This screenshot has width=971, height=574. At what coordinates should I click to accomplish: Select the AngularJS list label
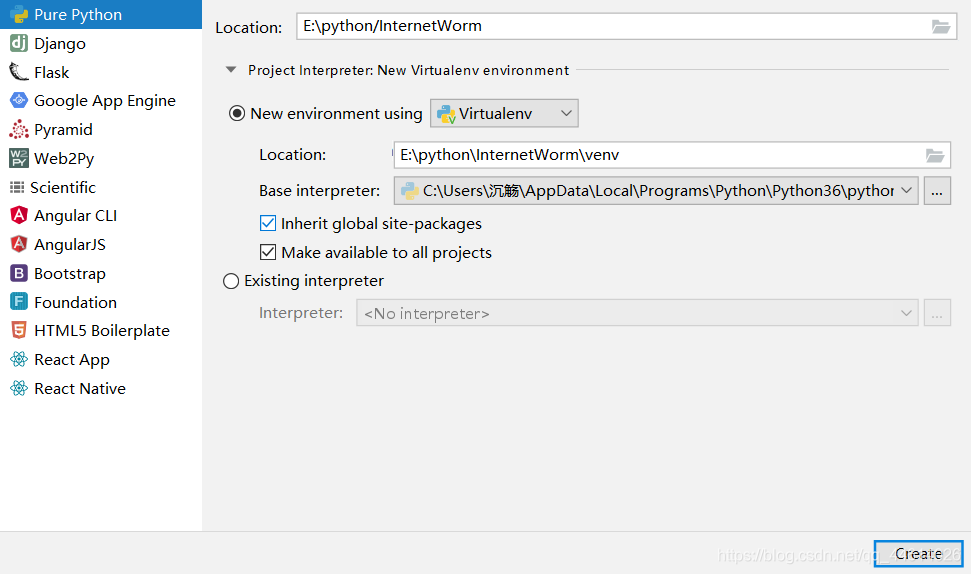coord(70,245)
